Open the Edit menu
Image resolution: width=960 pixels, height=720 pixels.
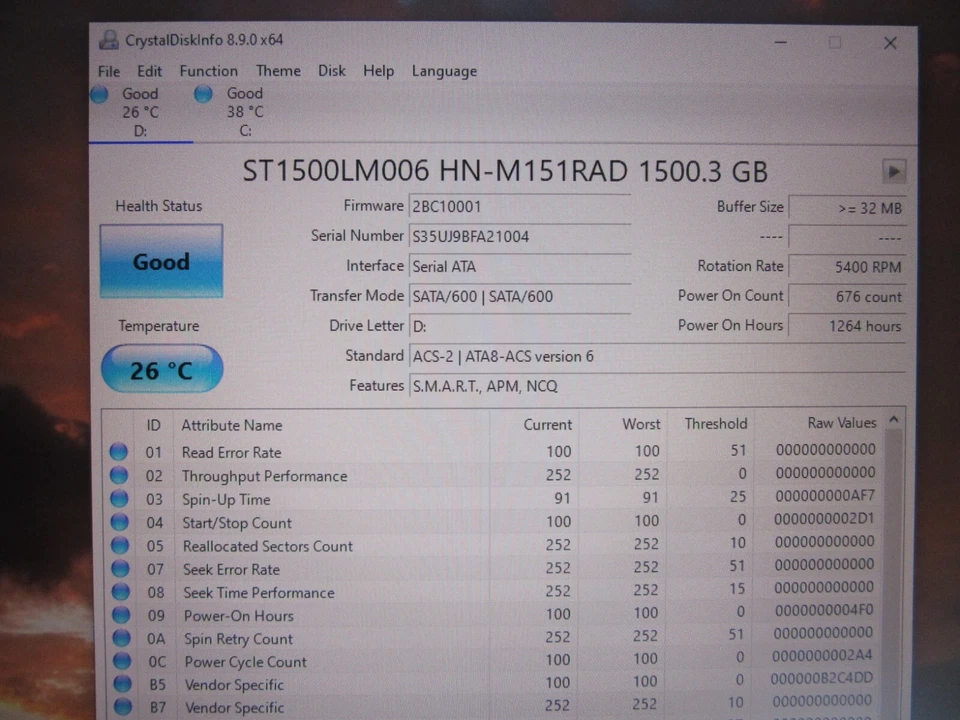149,71
